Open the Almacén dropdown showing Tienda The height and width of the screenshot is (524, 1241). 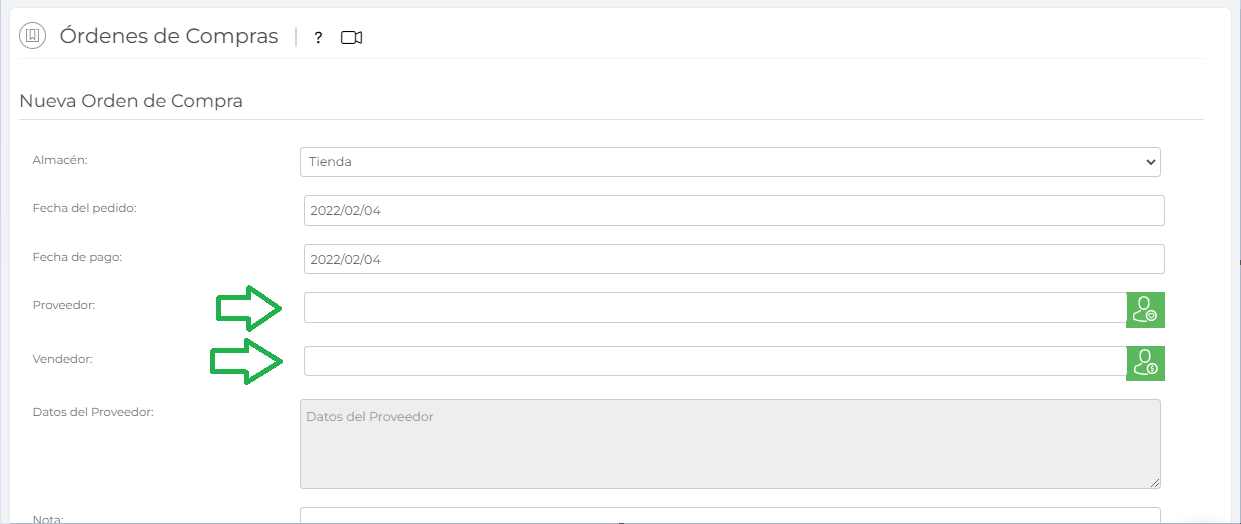(x=730, y=162)
